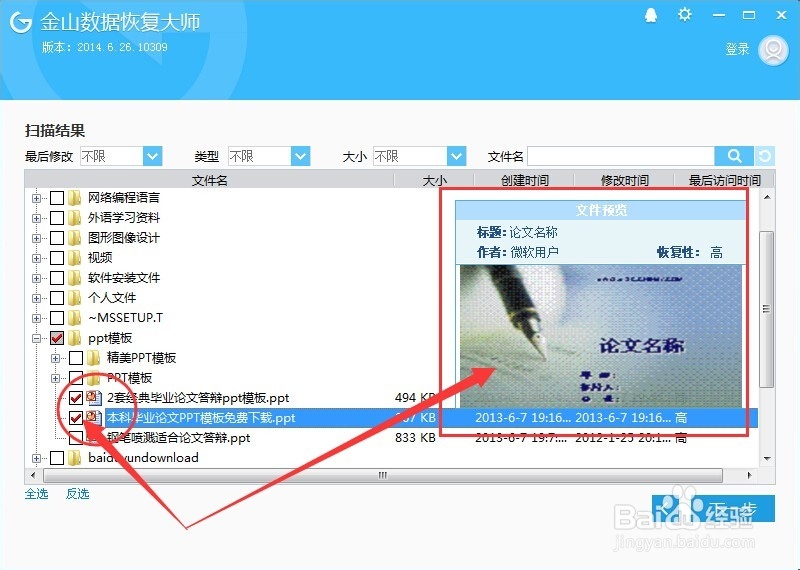Click the horizontal scroll right arrow

[x=749, y=475]
